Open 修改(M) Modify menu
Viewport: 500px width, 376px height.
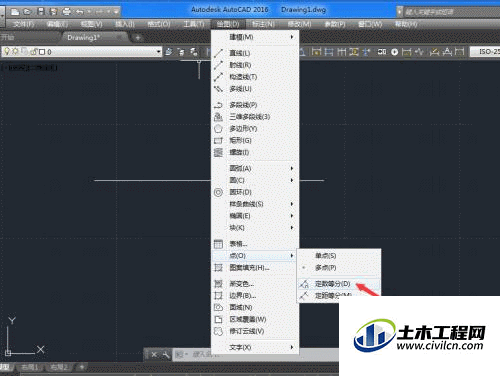point(299,24)
